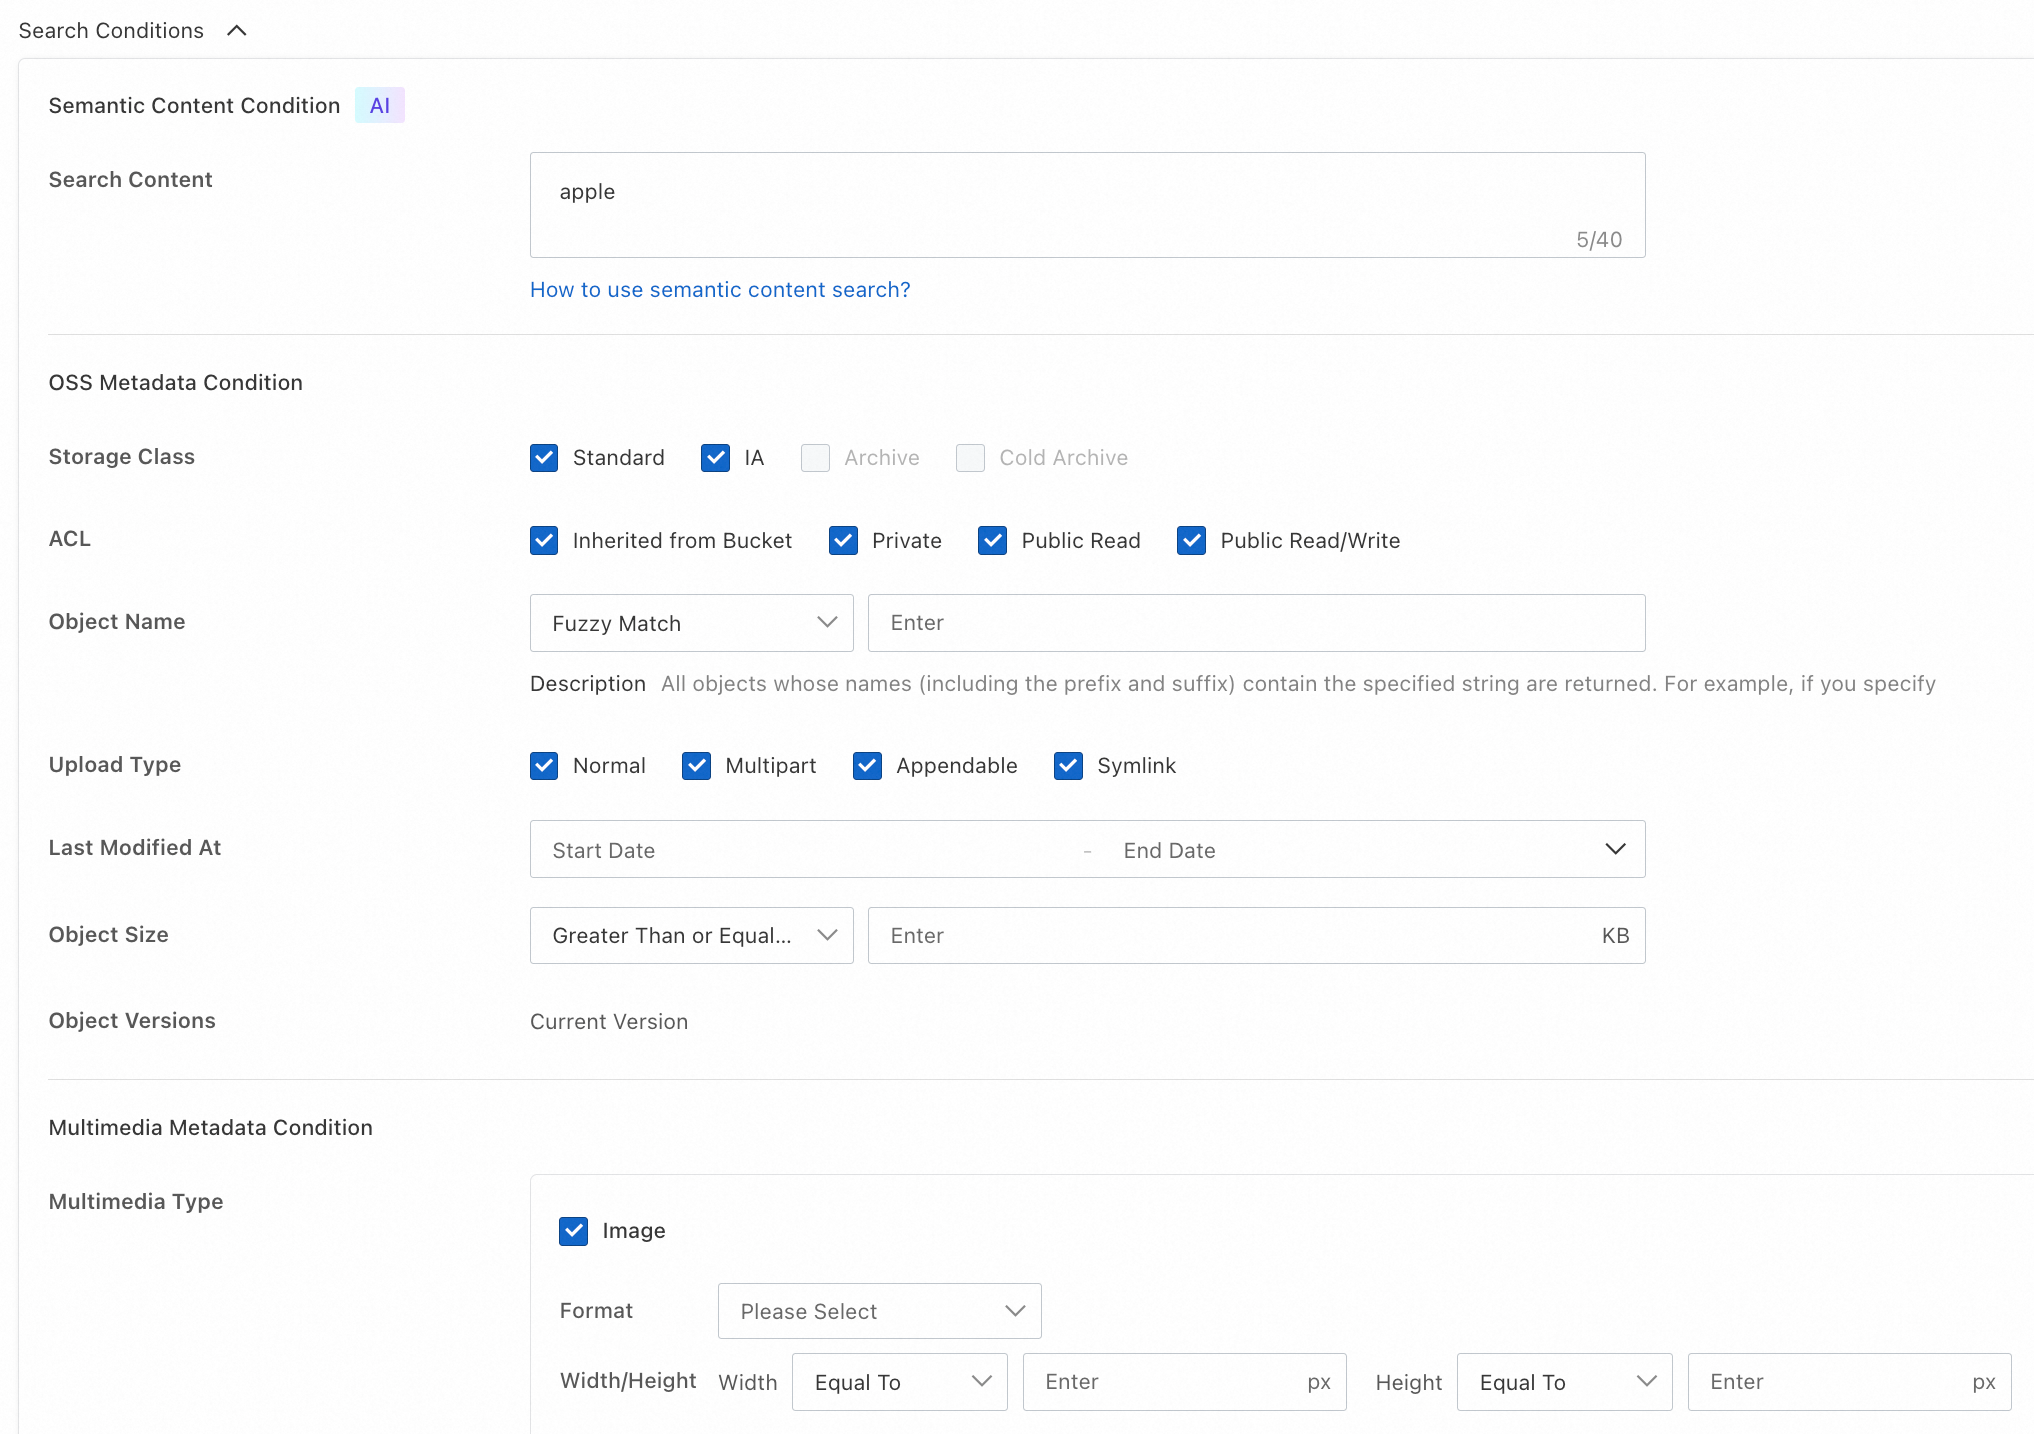2034x1434 pixels.
Task: Open the Fuzzy Match dropdown
Action: (691, 623)
